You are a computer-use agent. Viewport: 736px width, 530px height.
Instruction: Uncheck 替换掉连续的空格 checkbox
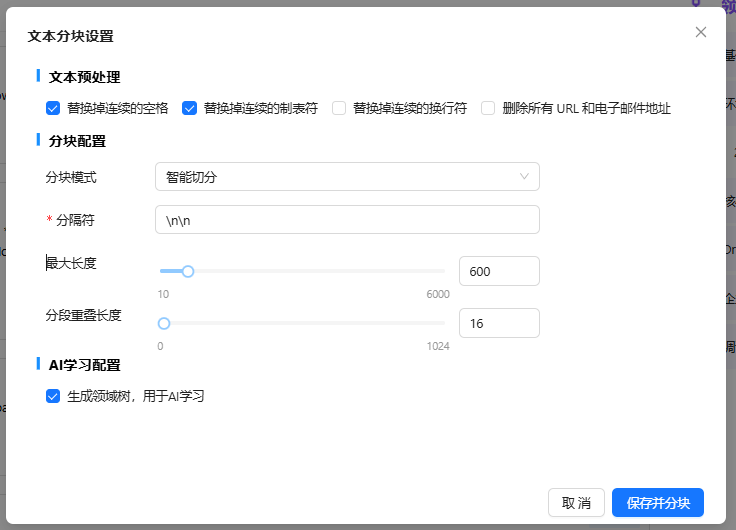point(53,108)
